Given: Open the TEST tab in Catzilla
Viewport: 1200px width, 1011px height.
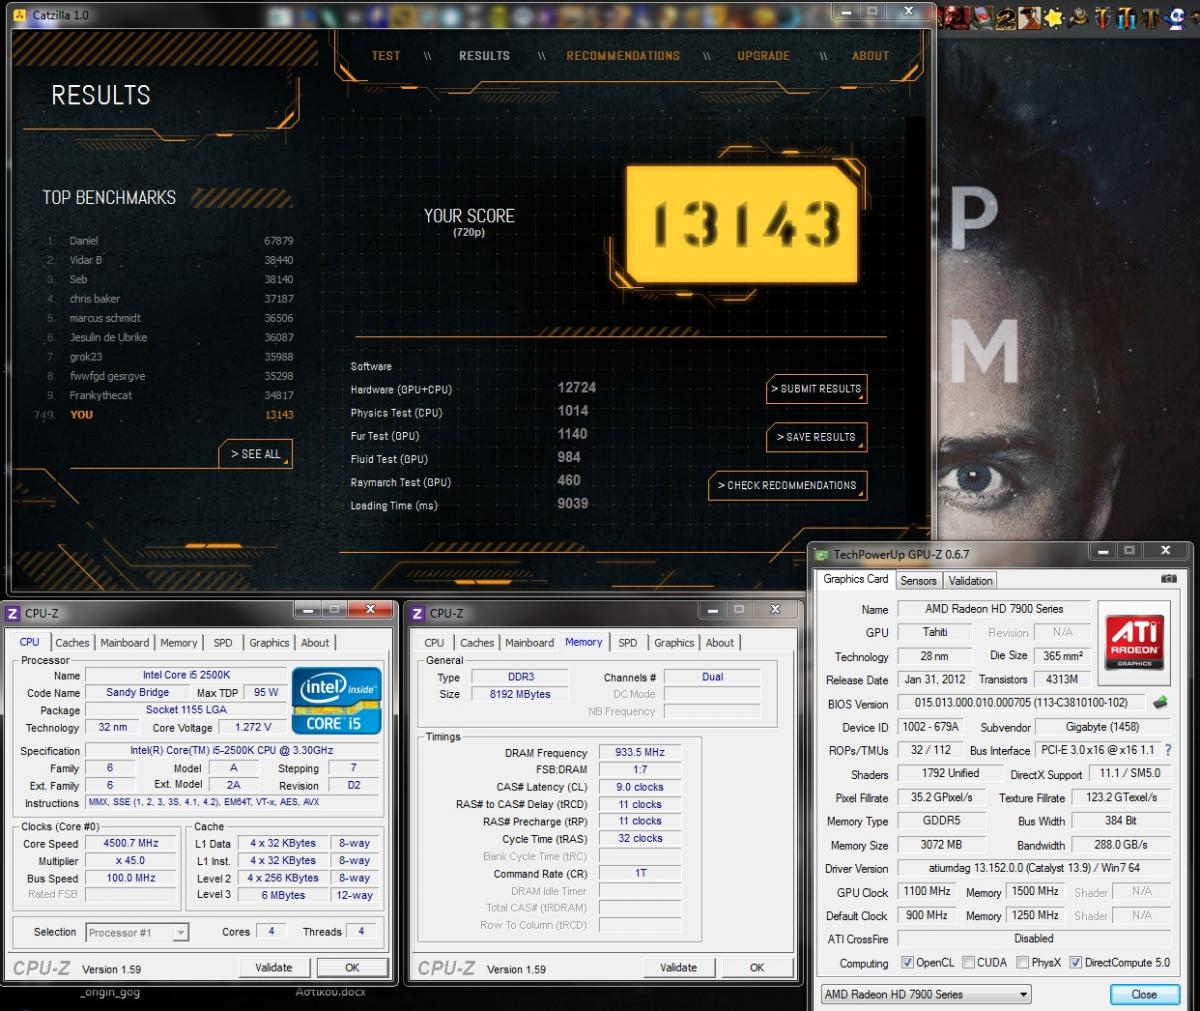Looking at the screenshot, I should click(x=386, y=56).
